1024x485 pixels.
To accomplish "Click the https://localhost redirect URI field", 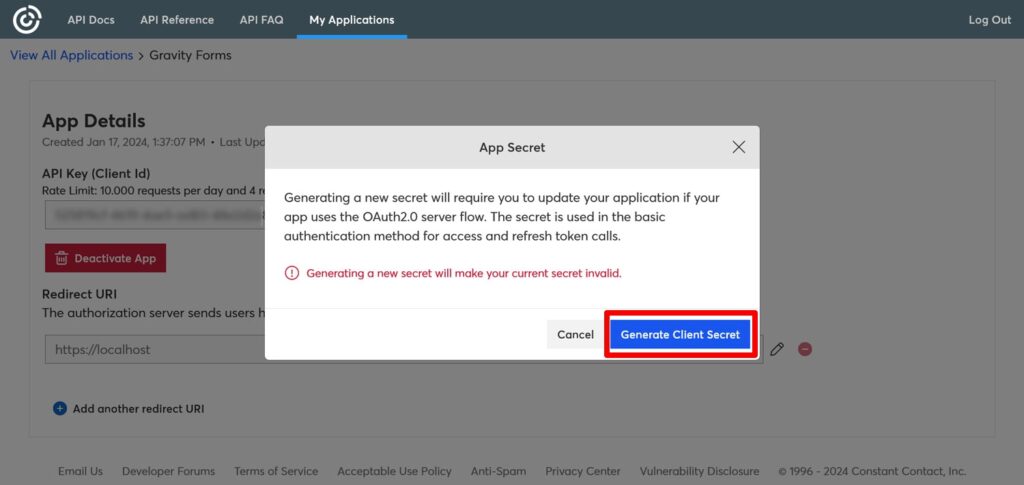I will 150,349.
